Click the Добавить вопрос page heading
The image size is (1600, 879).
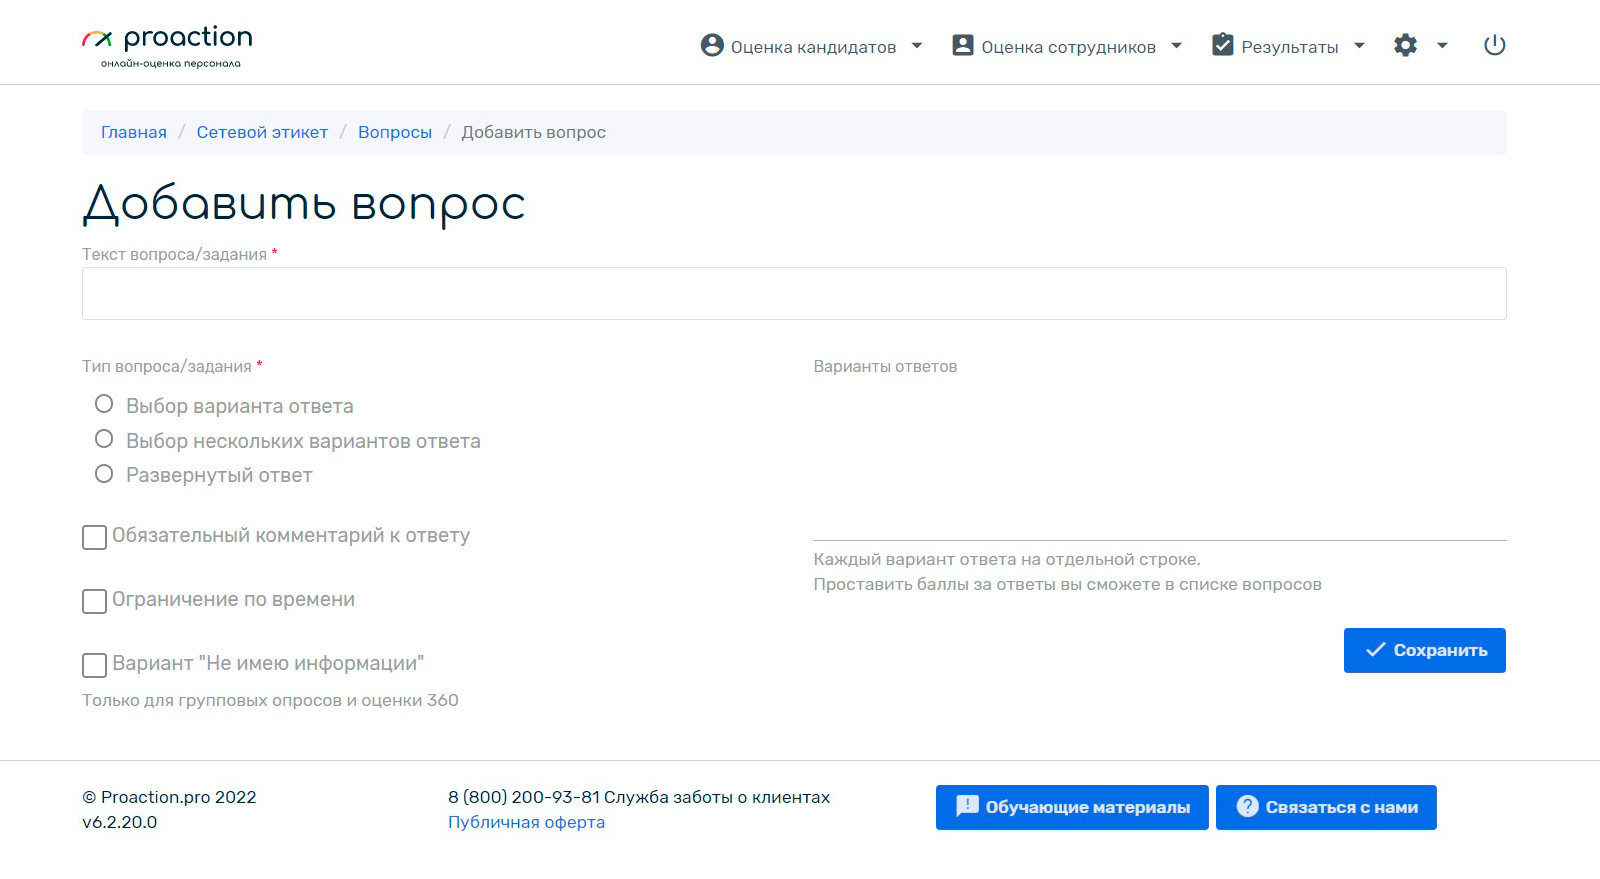click(304, 204)
